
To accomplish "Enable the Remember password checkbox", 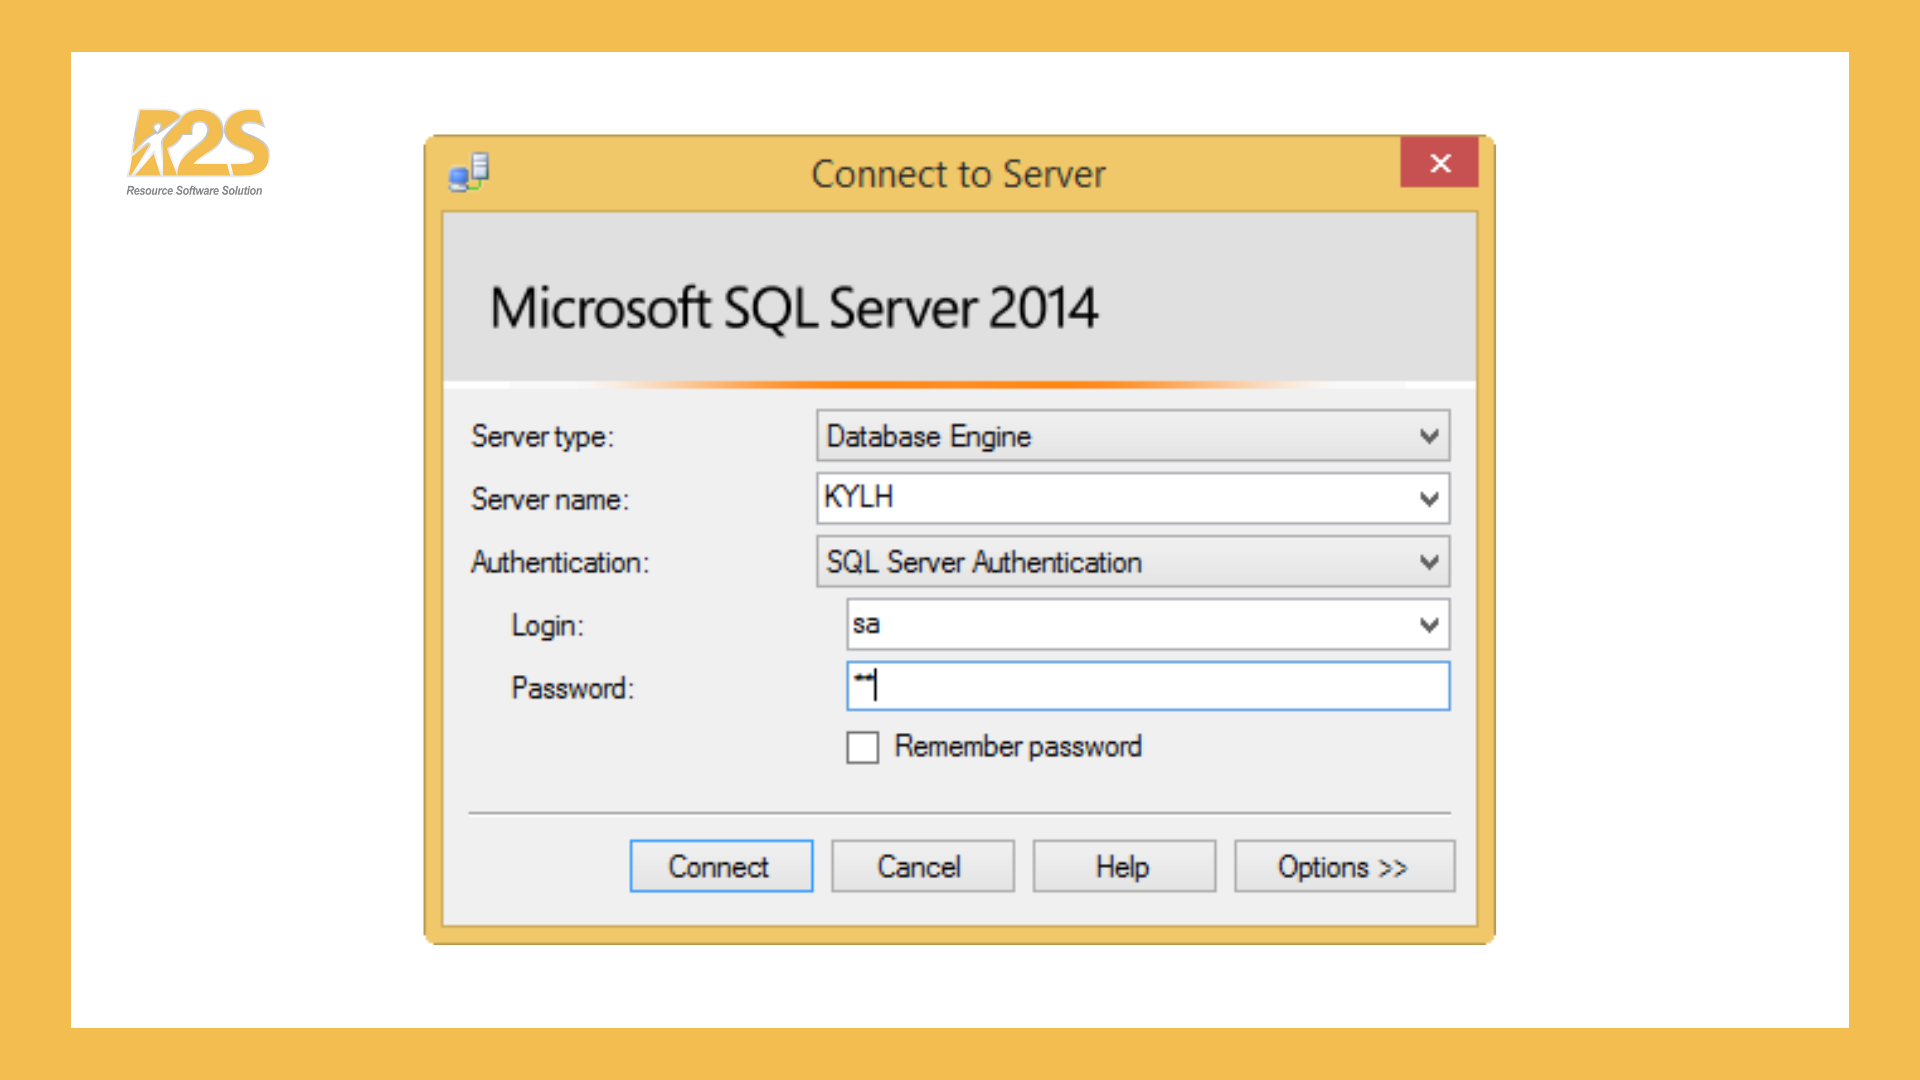I will pyautogui.click(x=861, y=747).
